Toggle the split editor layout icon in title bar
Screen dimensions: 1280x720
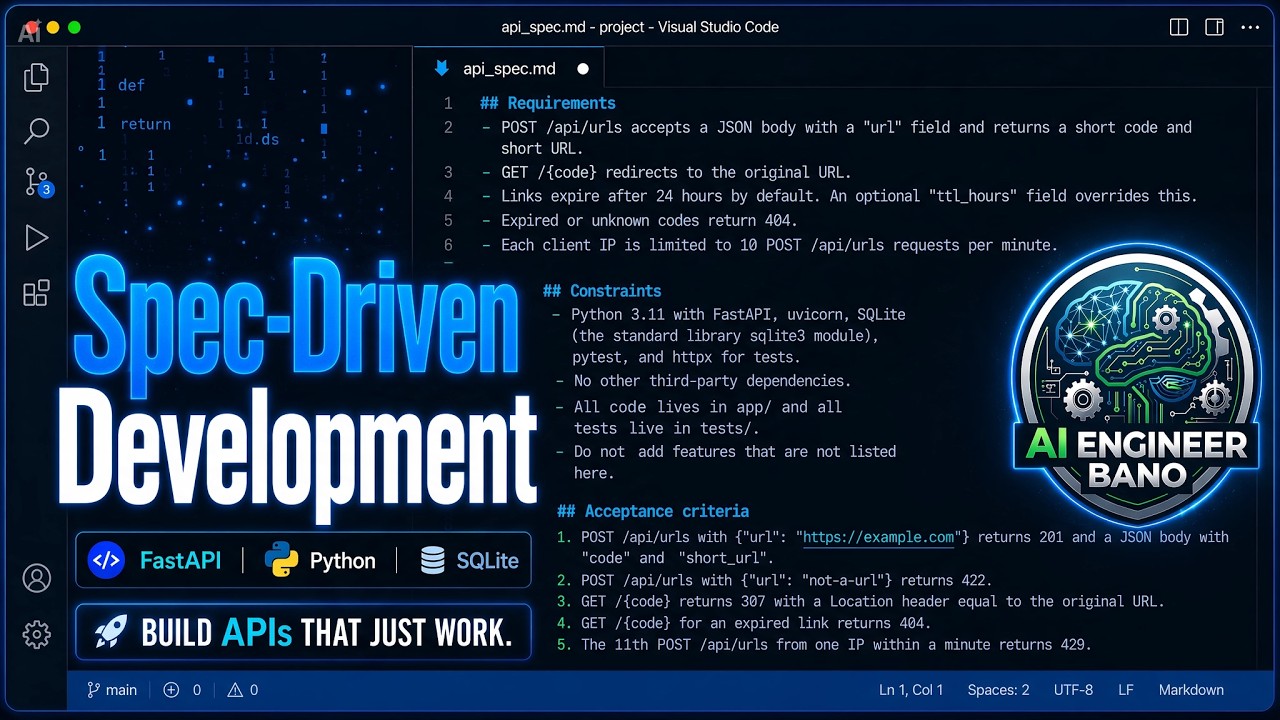pos(1179,27)
